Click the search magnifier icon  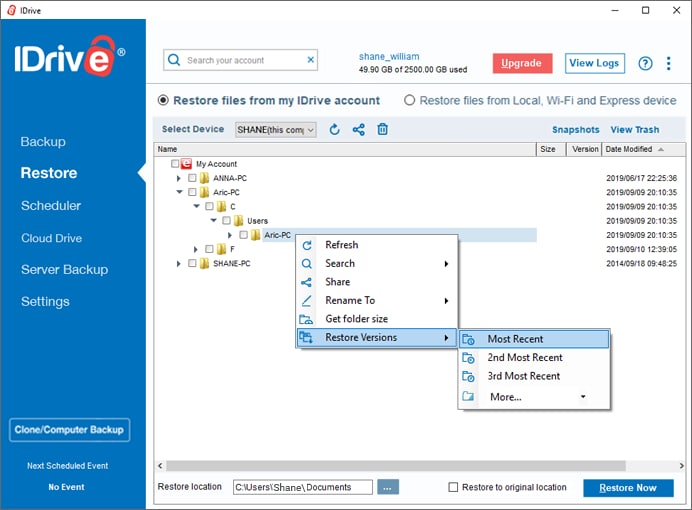pyautogui.click(x=174, y=60)
